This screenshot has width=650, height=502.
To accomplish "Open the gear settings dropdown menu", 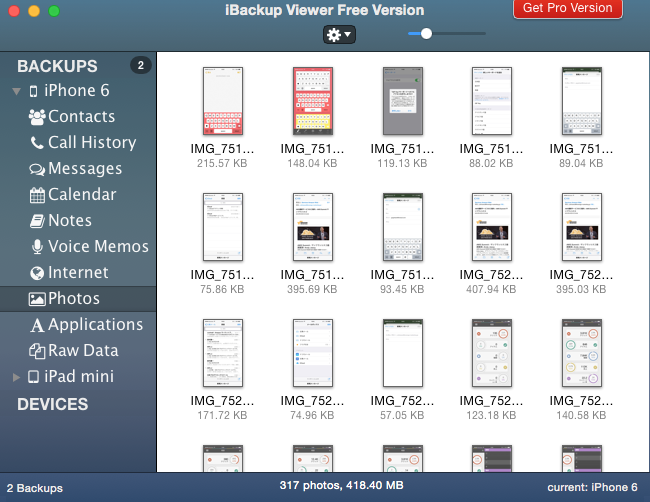I will point(339,34).
